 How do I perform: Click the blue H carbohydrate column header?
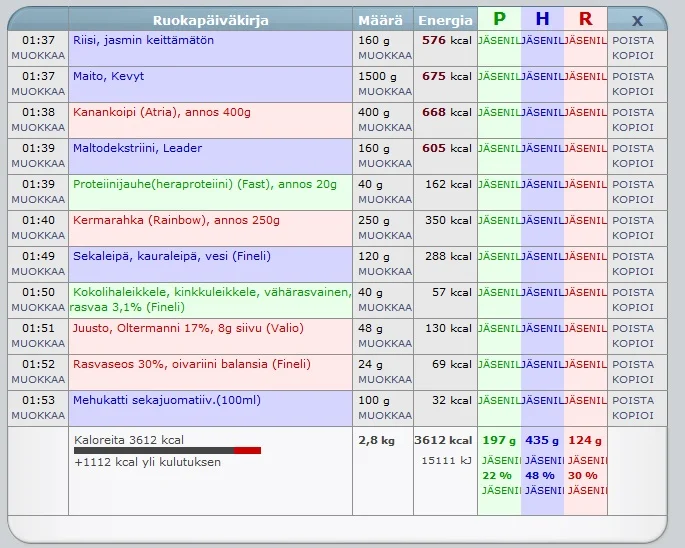542,19
